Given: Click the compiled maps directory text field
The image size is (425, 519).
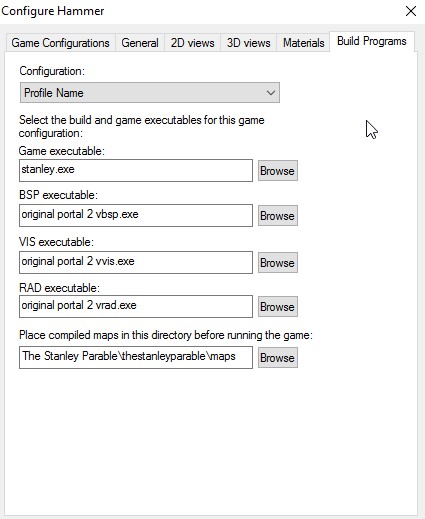Looking at the screenshot, I should pos(136,357).
